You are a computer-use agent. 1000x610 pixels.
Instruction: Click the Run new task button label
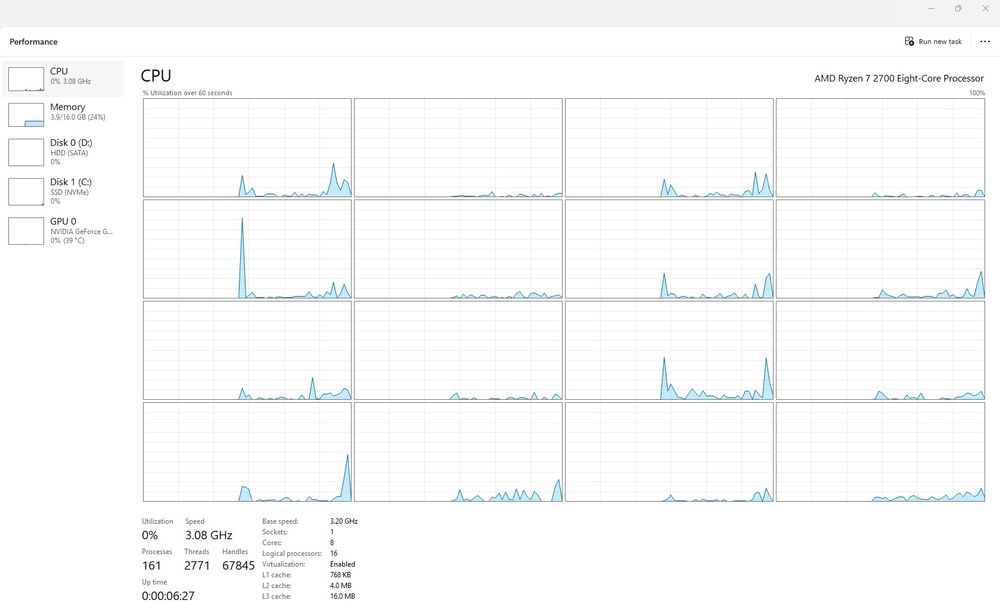tap(940, 41)
